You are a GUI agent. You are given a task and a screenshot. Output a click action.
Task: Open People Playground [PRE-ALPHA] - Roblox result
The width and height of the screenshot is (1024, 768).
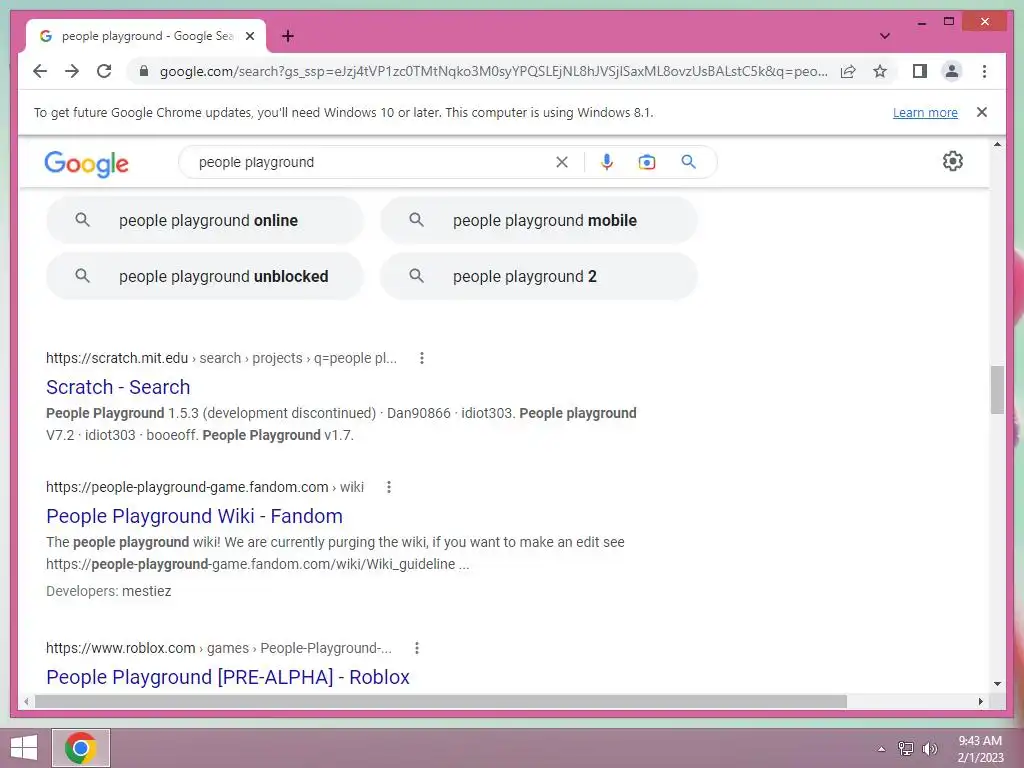228,677
